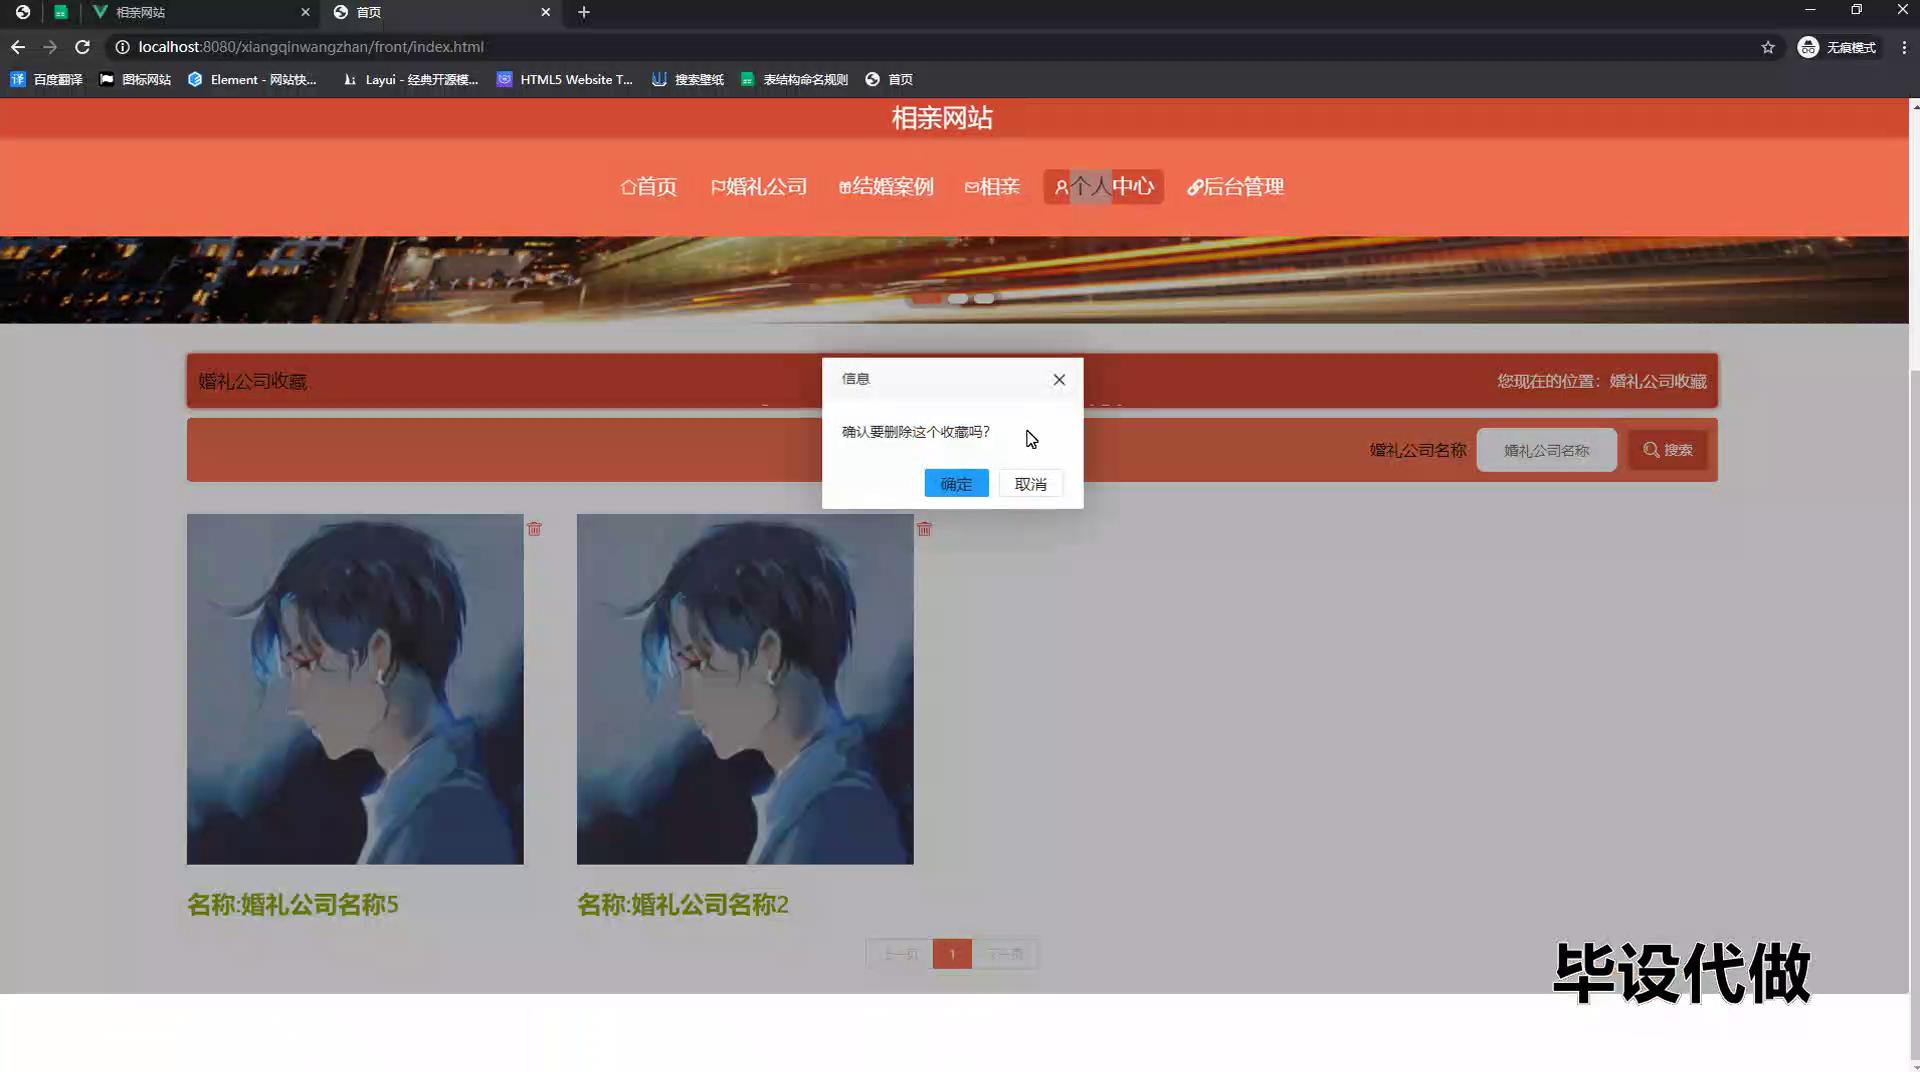Click trash icon beside 婚礼公司名称2 image
This screenshot has width=1920, height=1072.
(x=924, y=529)
